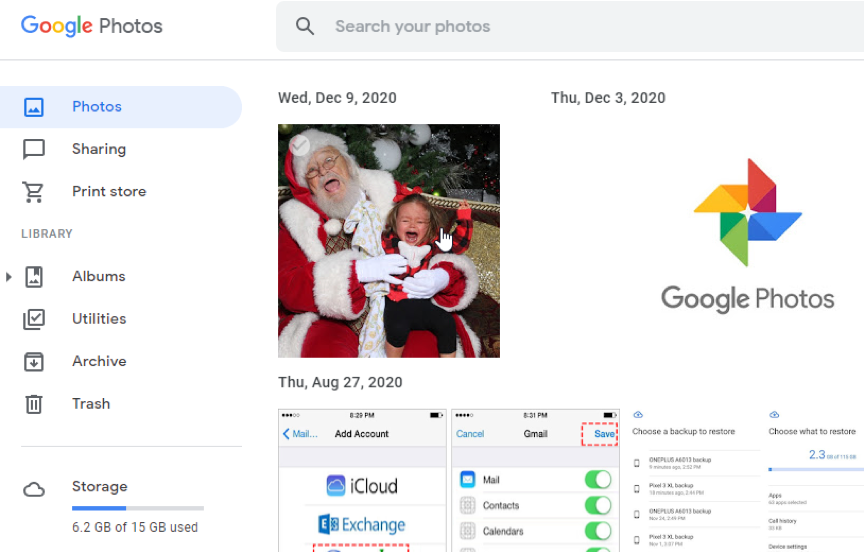The width and height of the screenshot is (864, 552).
Task: Click the search magnifier icon
Action: click(x=305, y=26)
